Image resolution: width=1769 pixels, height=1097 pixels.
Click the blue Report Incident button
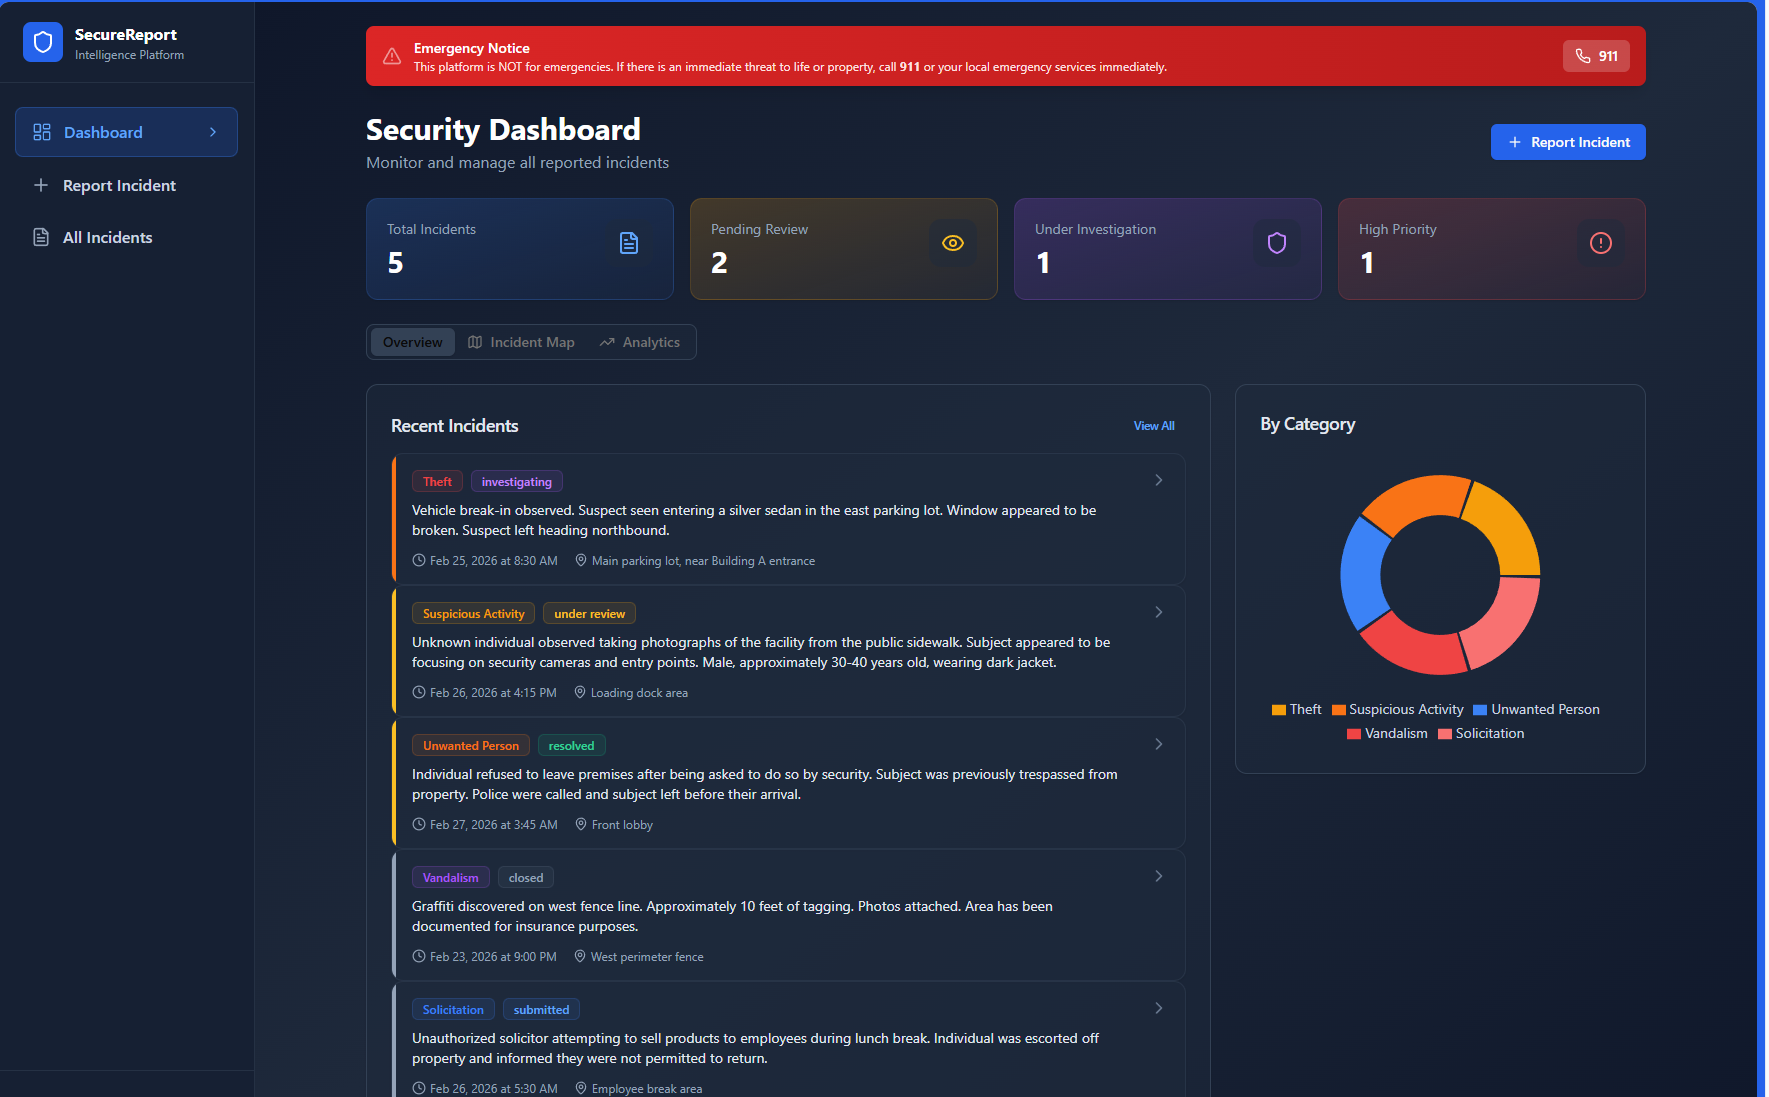[1568, 142]
